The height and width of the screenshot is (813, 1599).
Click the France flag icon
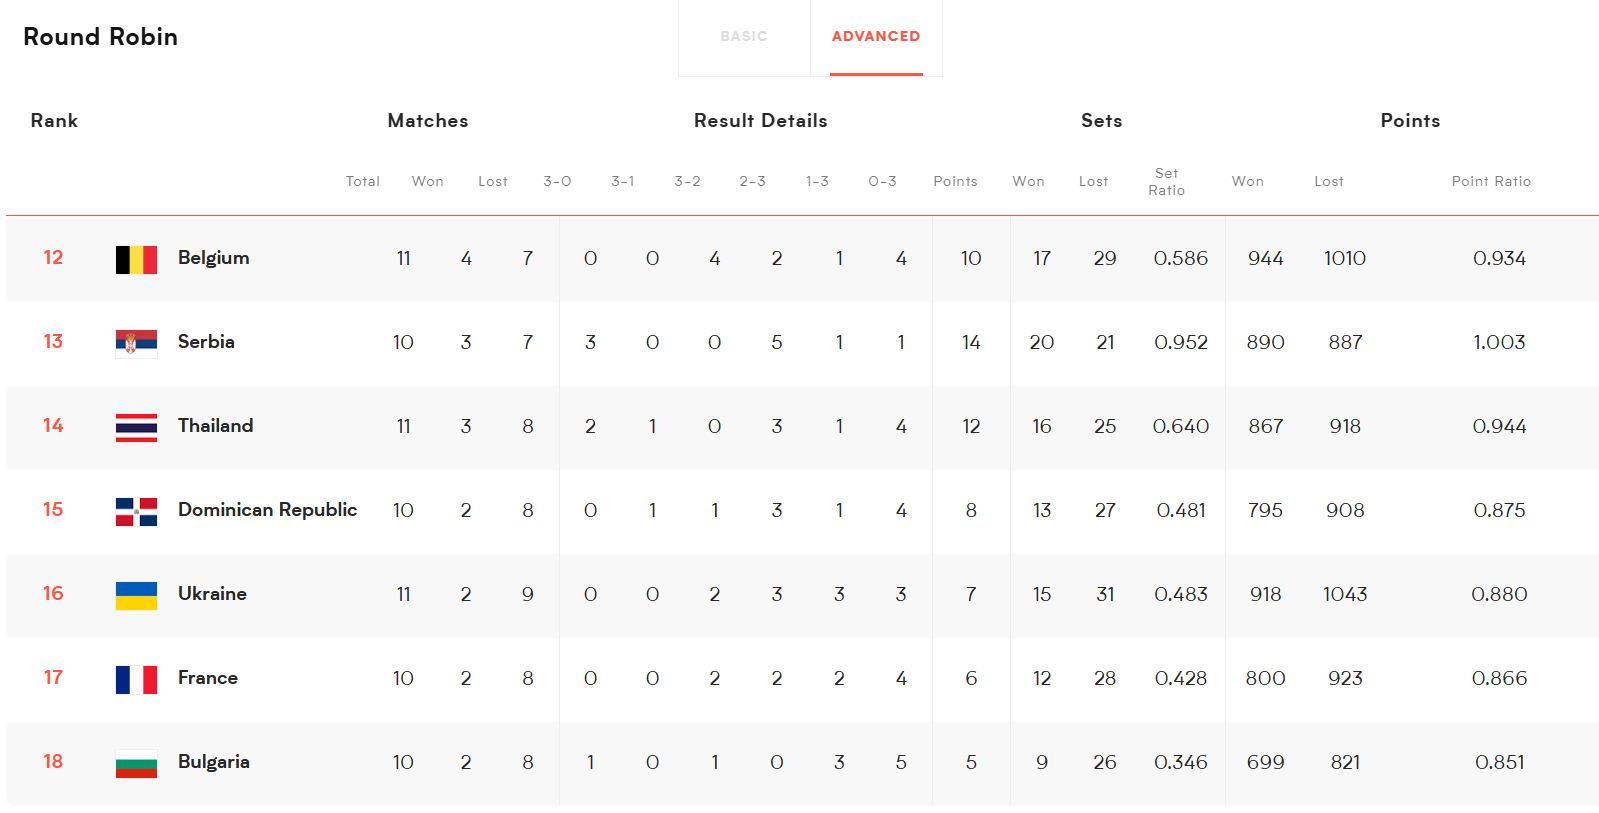[x=136, y=680]
